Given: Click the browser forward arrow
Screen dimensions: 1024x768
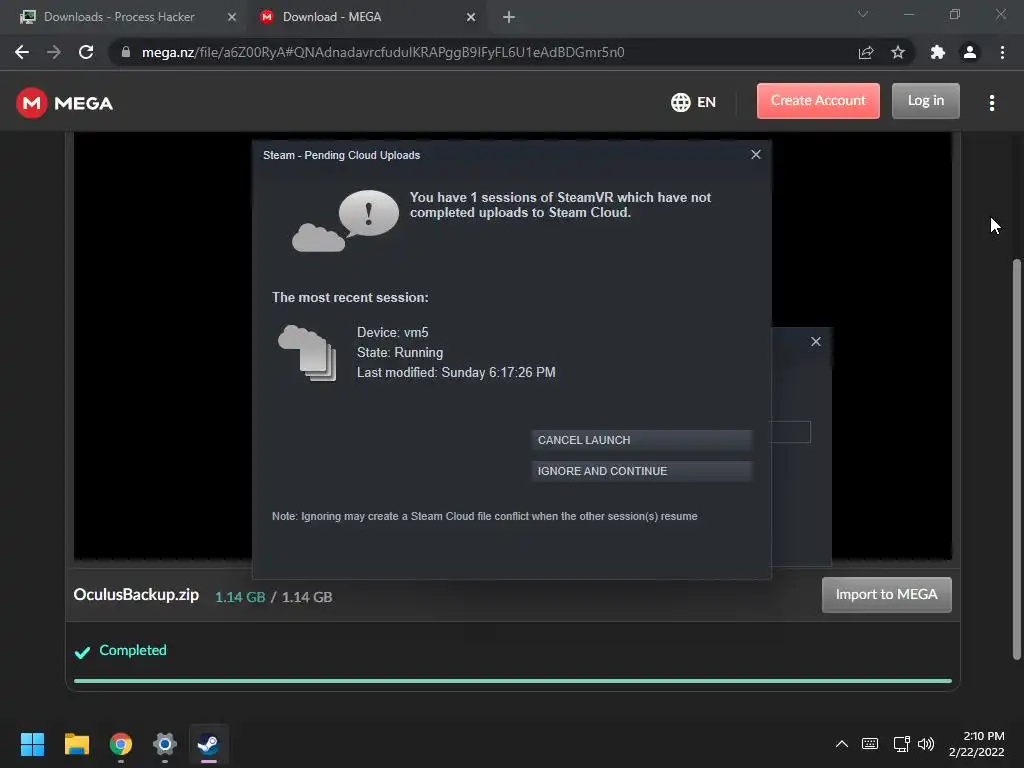Looking at the screenshot, I should pyautogui.click(x=54, y=52).
